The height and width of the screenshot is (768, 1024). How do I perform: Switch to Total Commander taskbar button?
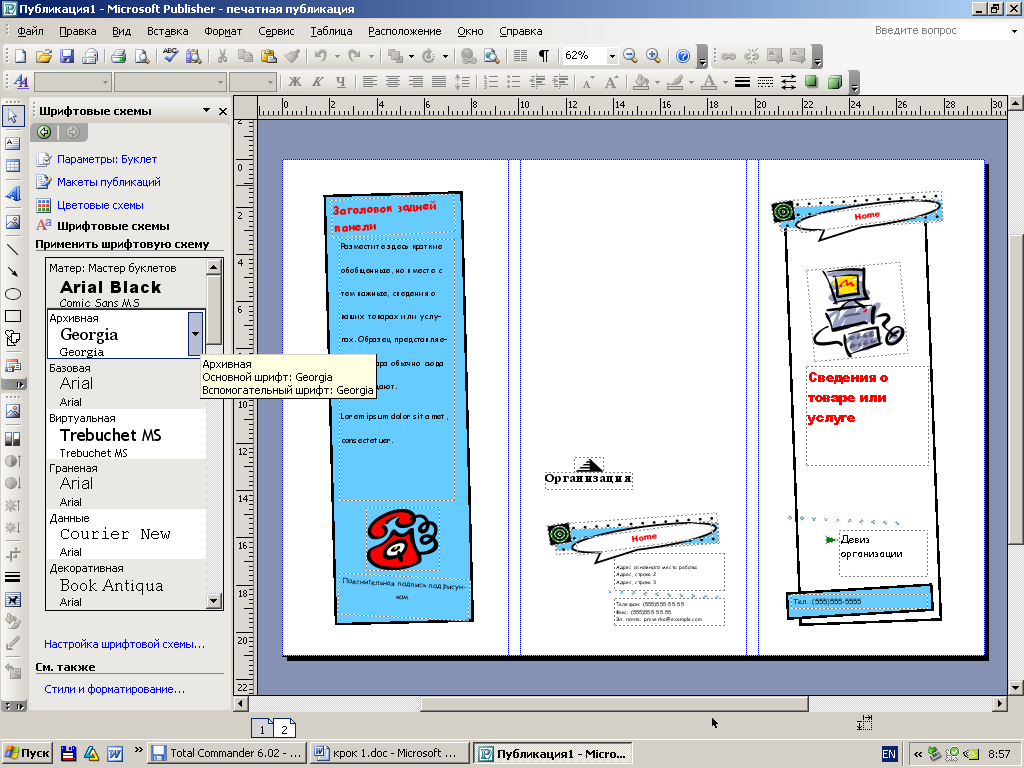tap(227, 753)
